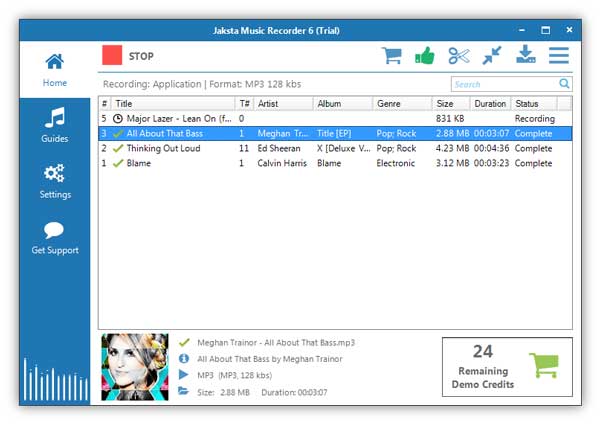Click the download tray icon
600x424 pixels.
(526, 54)
